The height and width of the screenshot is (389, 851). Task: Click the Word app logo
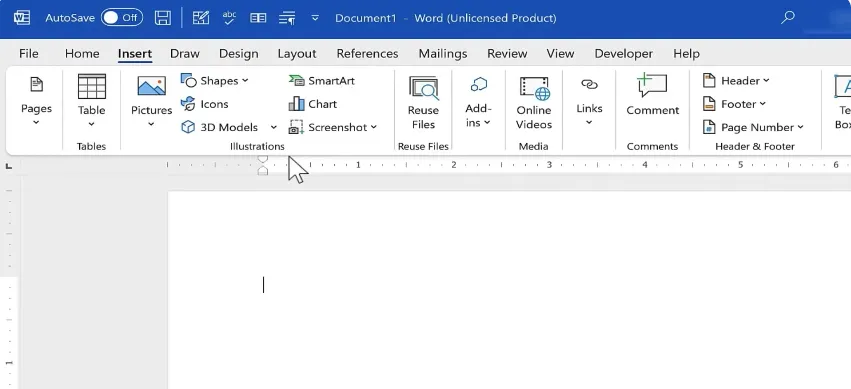(x=22, y=18)
